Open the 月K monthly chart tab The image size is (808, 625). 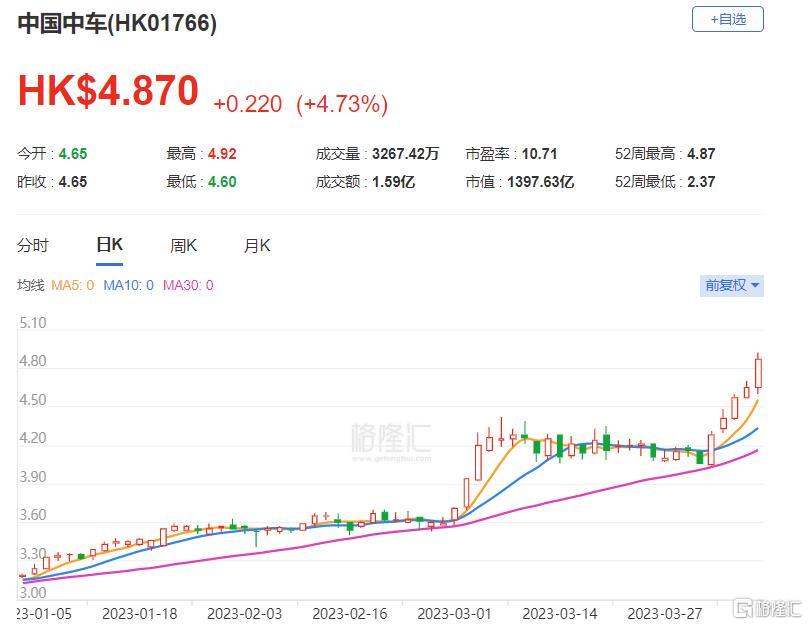[x=257, y=245]
